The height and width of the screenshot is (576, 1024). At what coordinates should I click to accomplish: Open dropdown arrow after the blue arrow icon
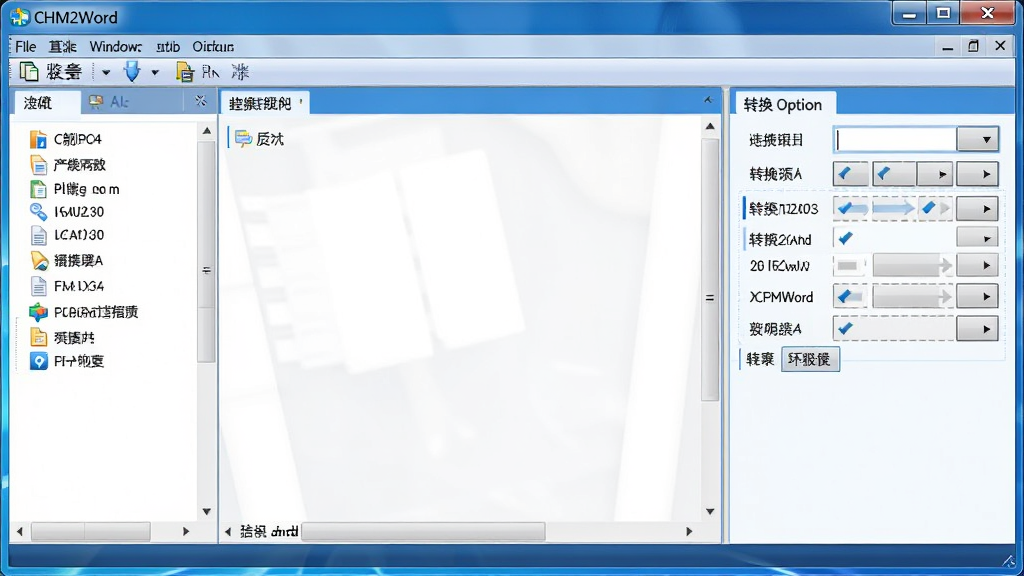[155, 72]
